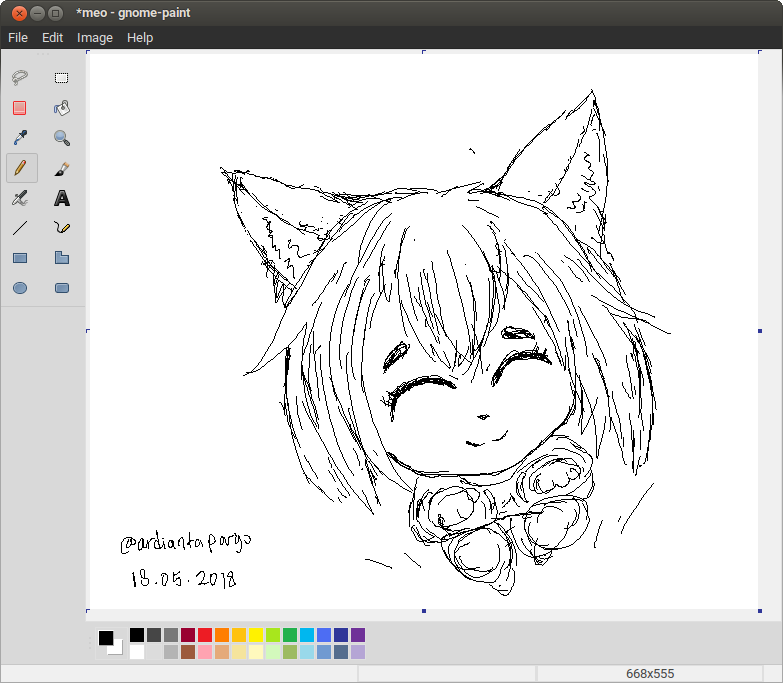Image resolution: width=783 pixels, height=683 pixels.
Task: Choose the bright red palette color
Action: (x=205, y=635)
